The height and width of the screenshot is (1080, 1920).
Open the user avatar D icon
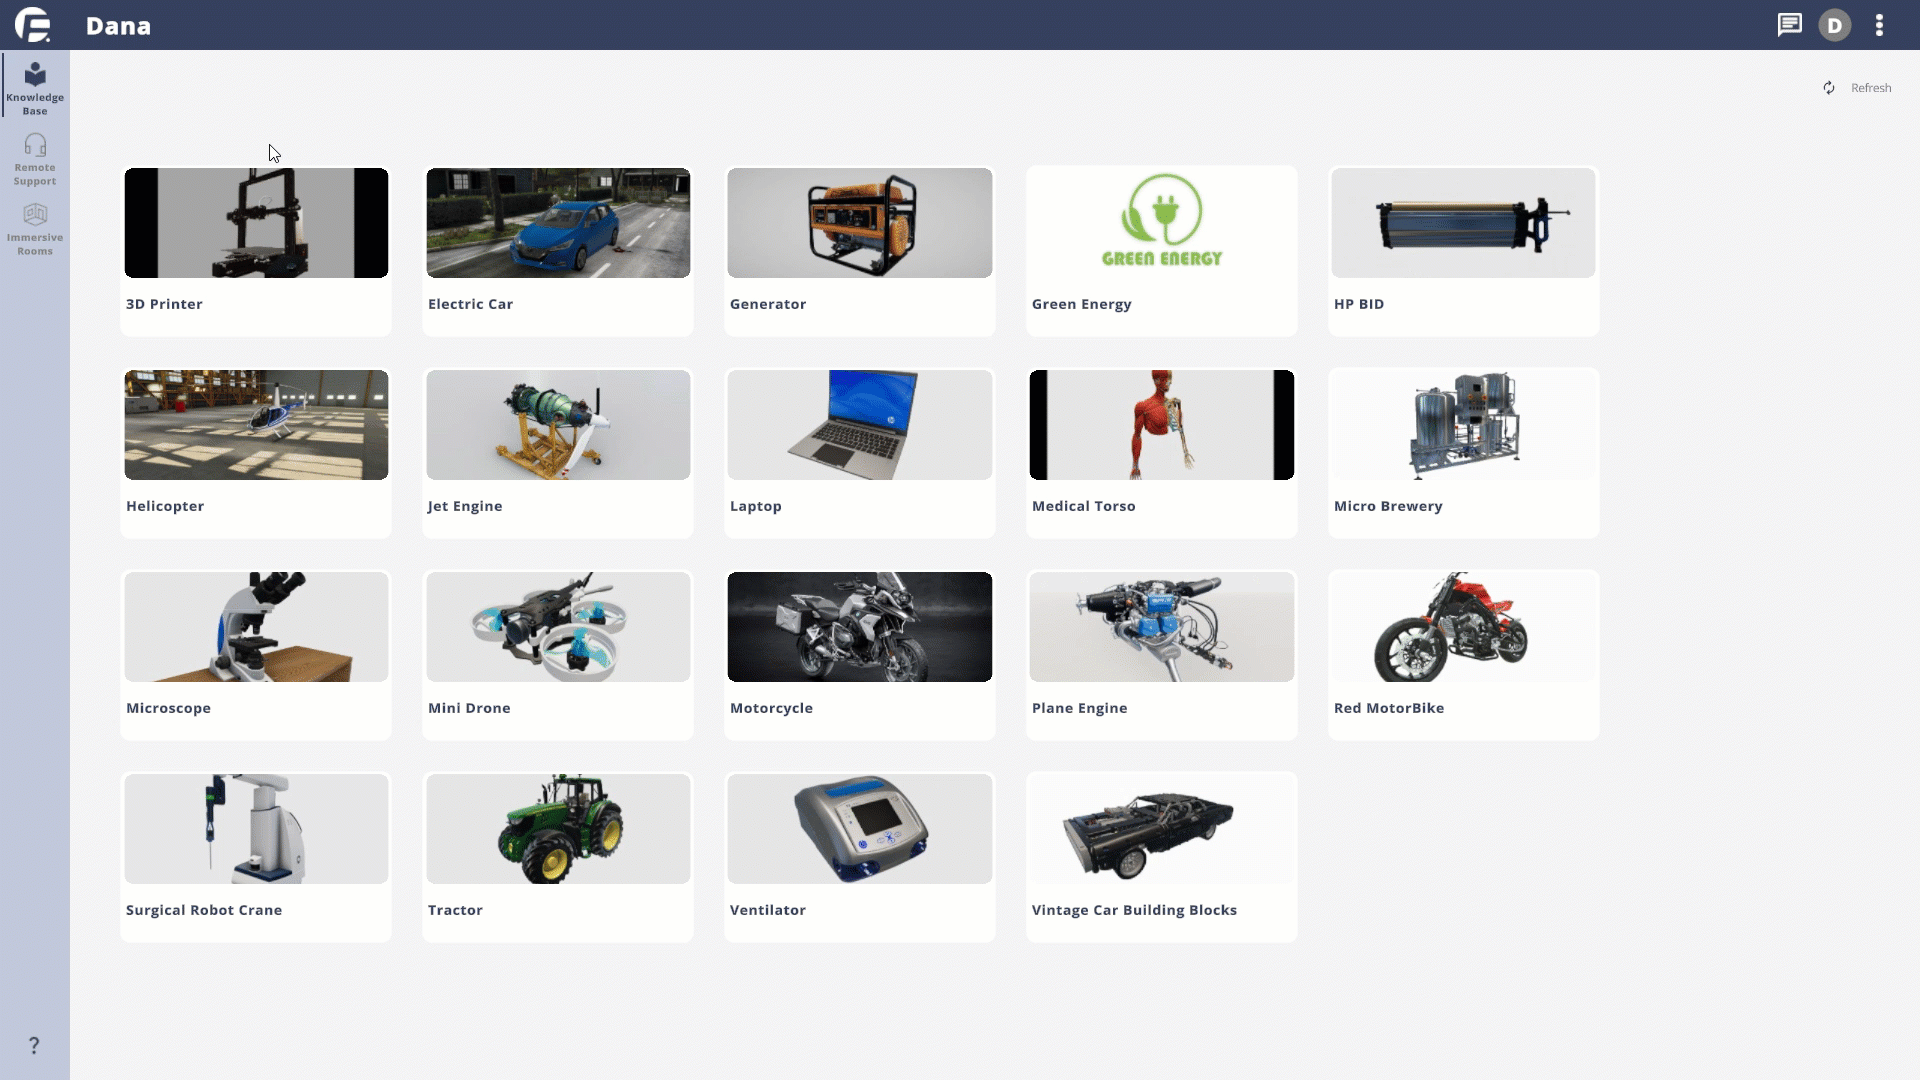1834,25
